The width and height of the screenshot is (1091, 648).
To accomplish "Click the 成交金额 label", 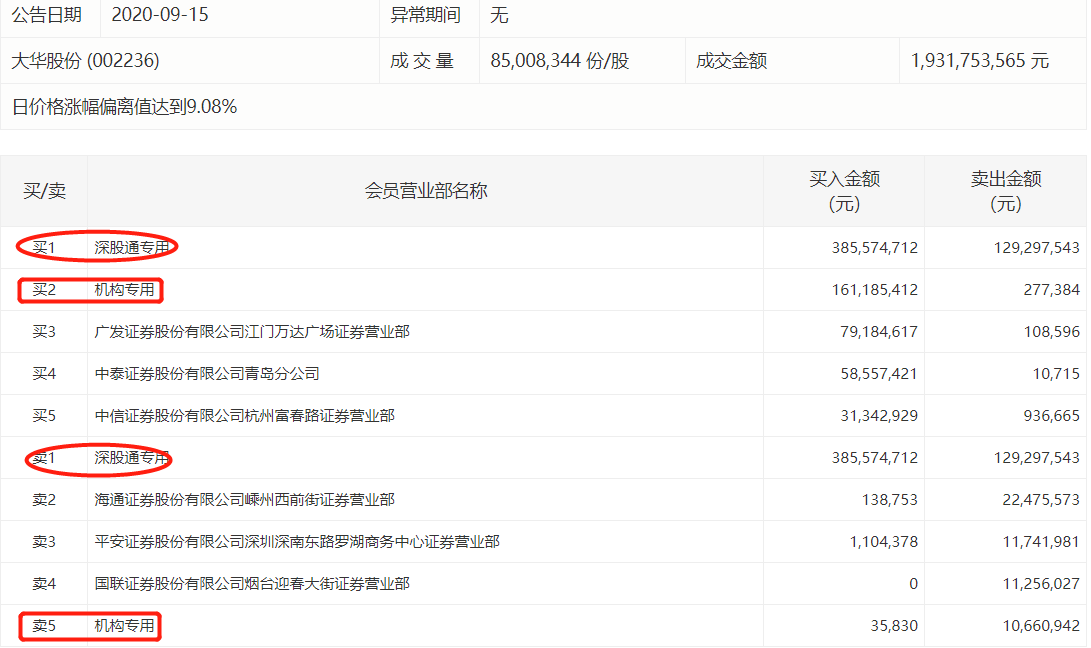I will 731,61.
